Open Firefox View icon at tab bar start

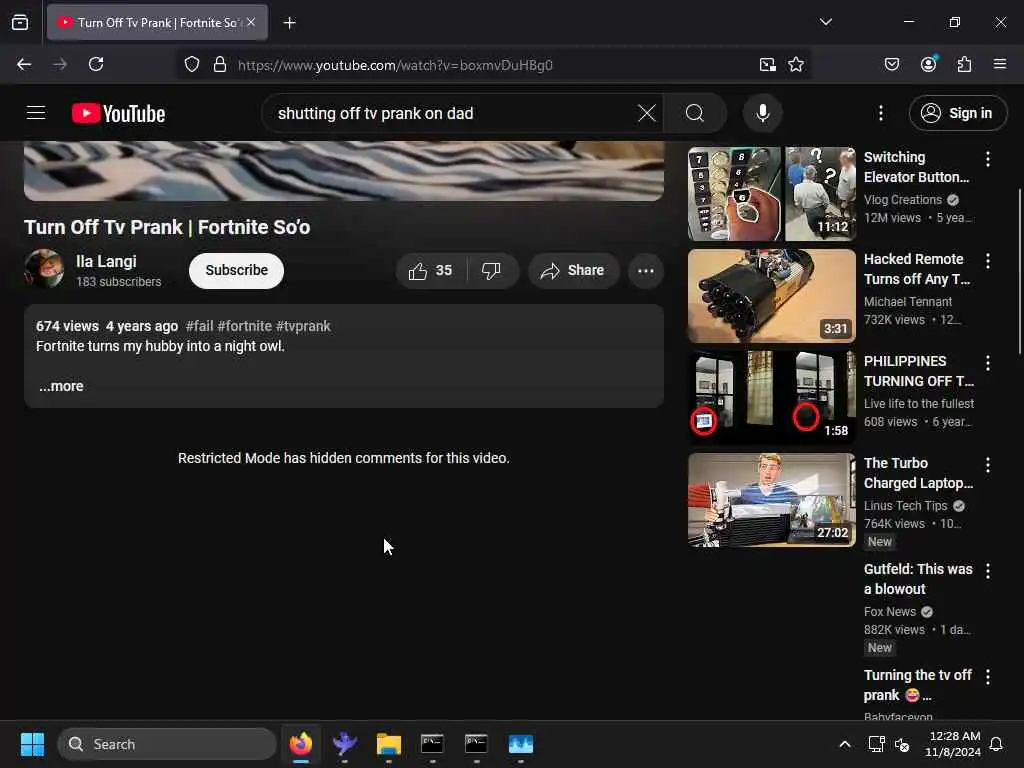20,23
